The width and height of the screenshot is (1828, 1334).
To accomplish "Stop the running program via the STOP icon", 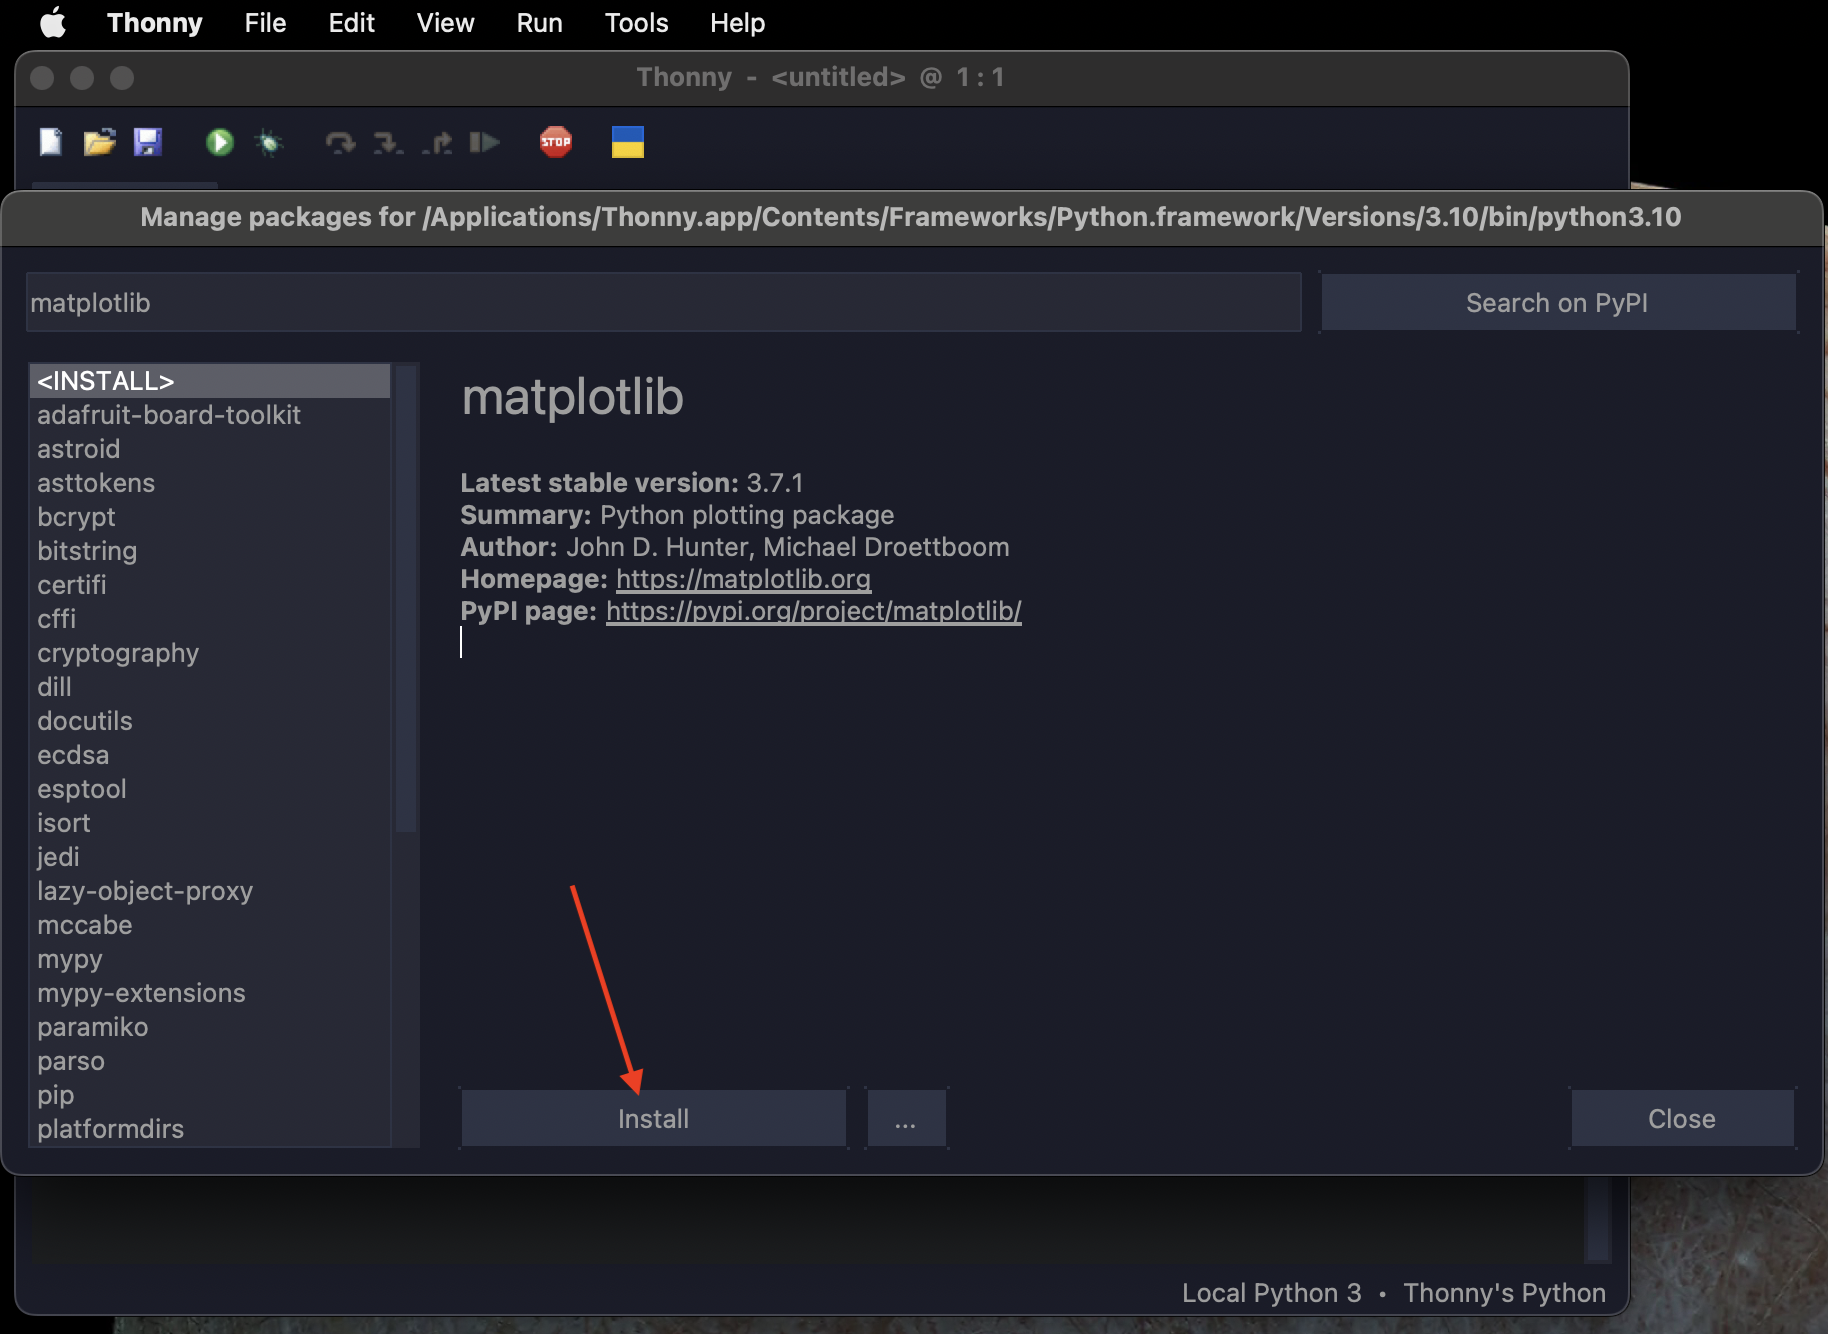I will point(554,142).
